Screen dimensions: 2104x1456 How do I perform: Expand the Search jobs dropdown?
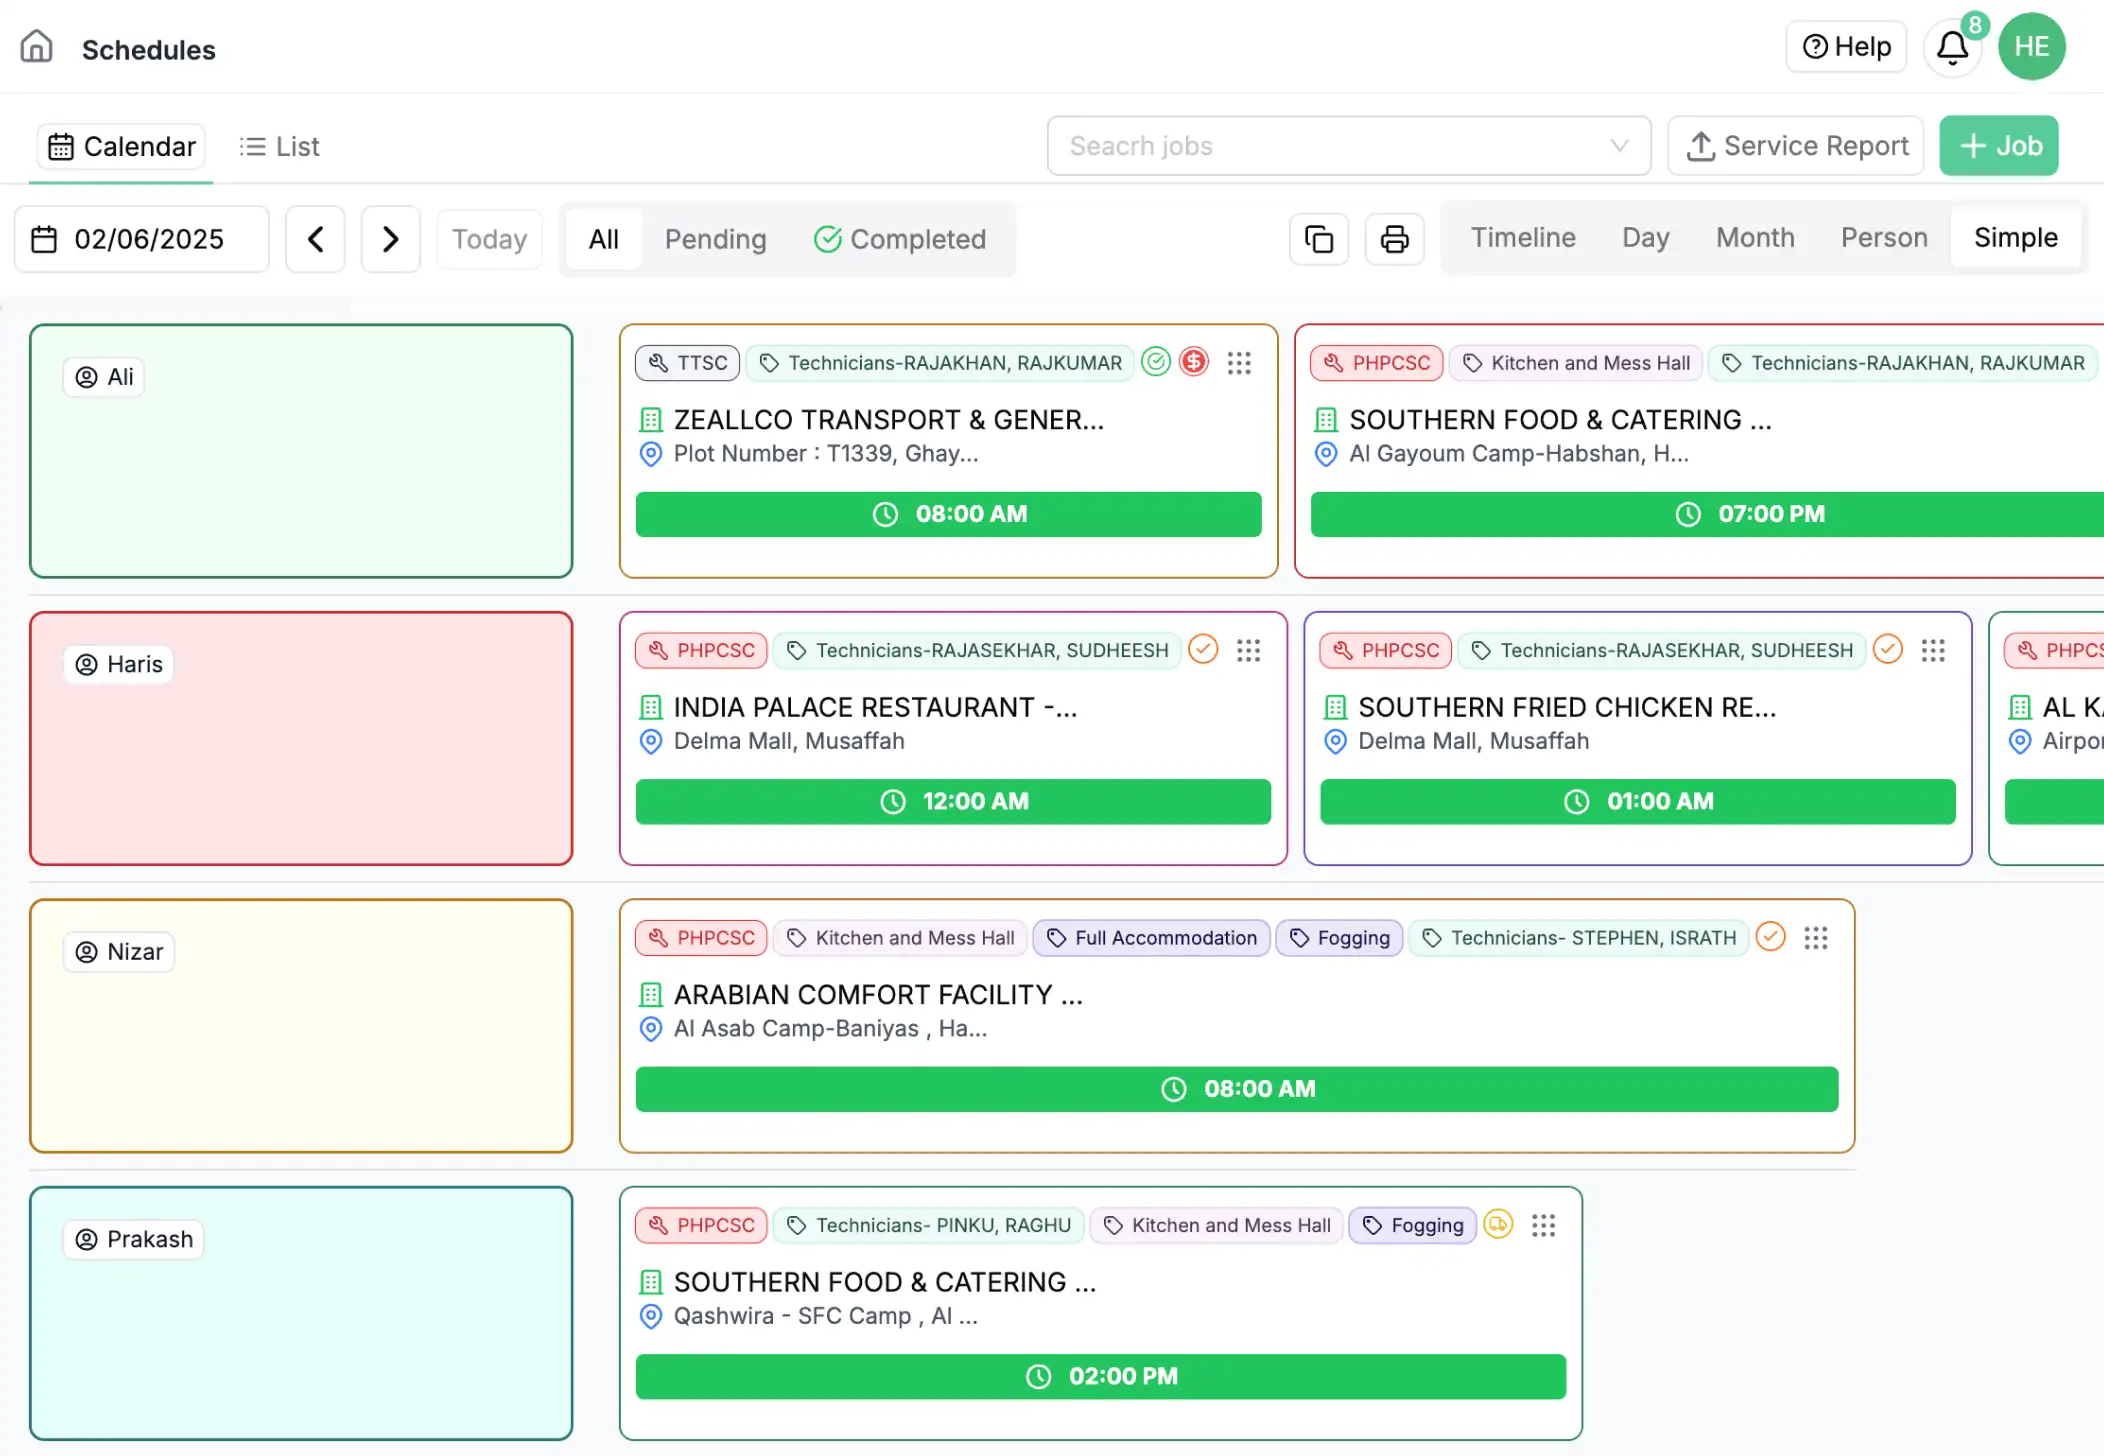pos(1619,146)
